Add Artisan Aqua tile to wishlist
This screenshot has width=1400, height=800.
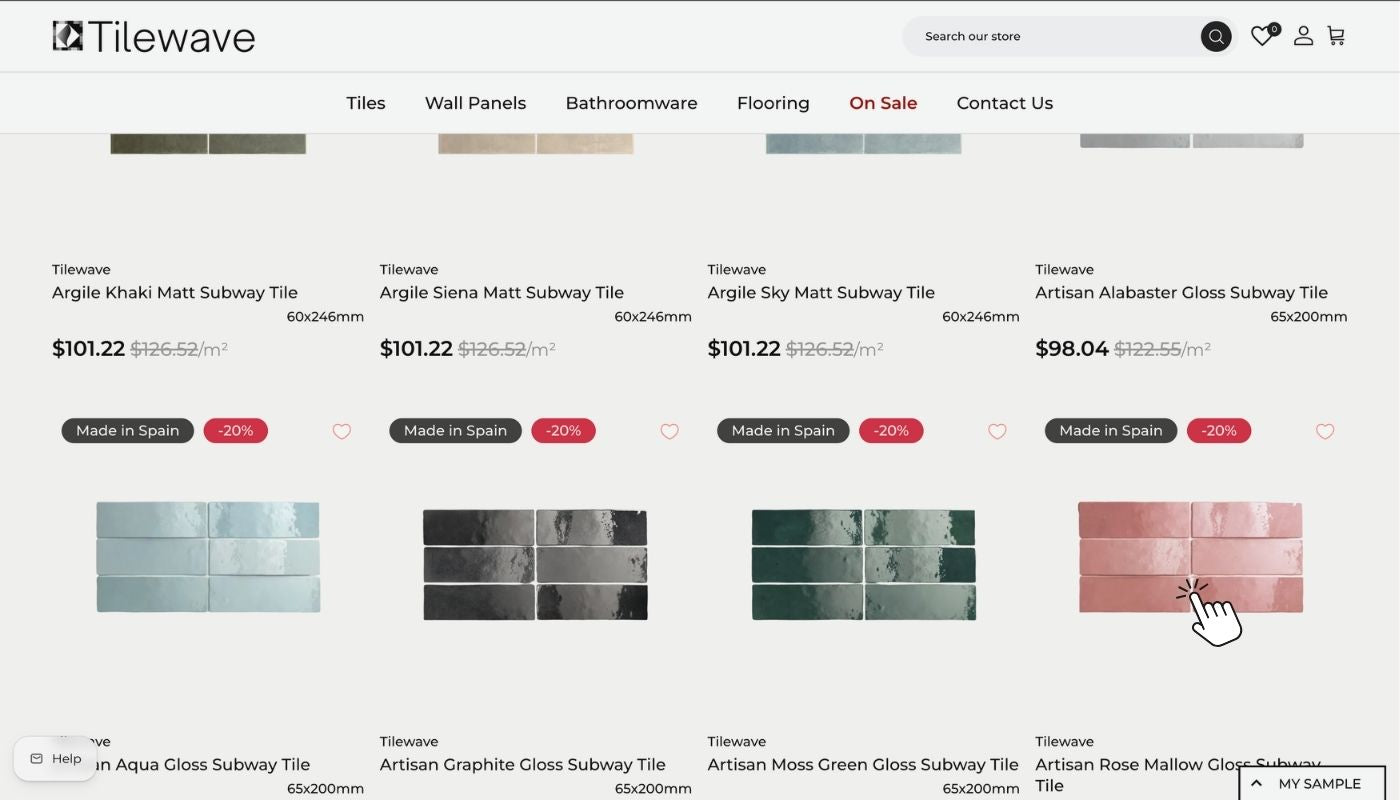[x=342, y=431]
